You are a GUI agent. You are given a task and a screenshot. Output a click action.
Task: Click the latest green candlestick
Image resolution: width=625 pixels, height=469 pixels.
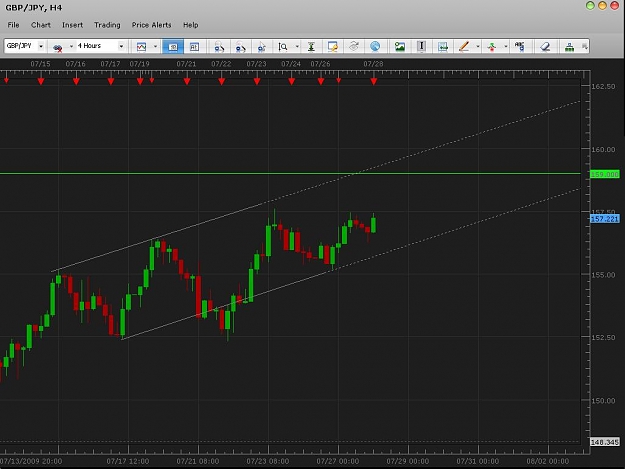[x=373, y=225]
